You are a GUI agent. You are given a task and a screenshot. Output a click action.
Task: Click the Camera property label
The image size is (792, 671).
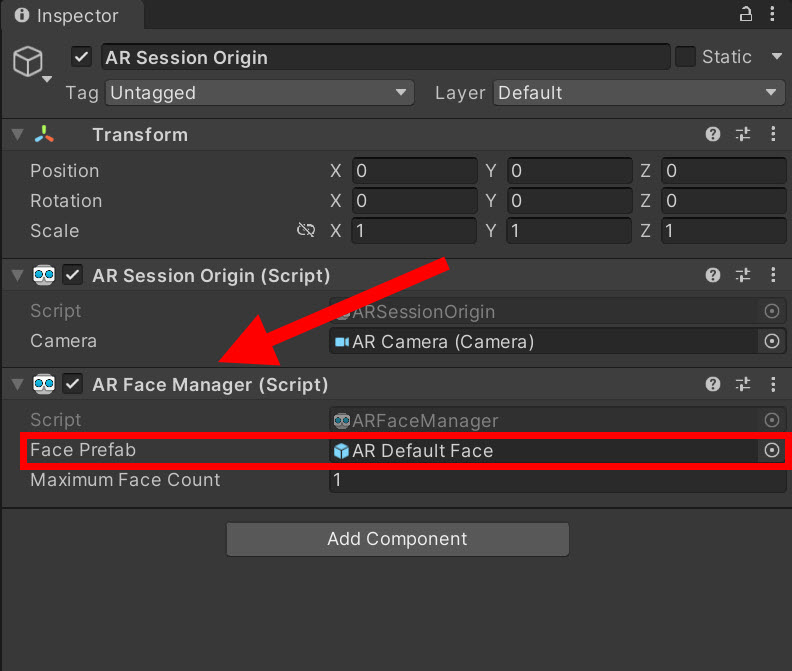pyautogui.click(x=63, y=341)
